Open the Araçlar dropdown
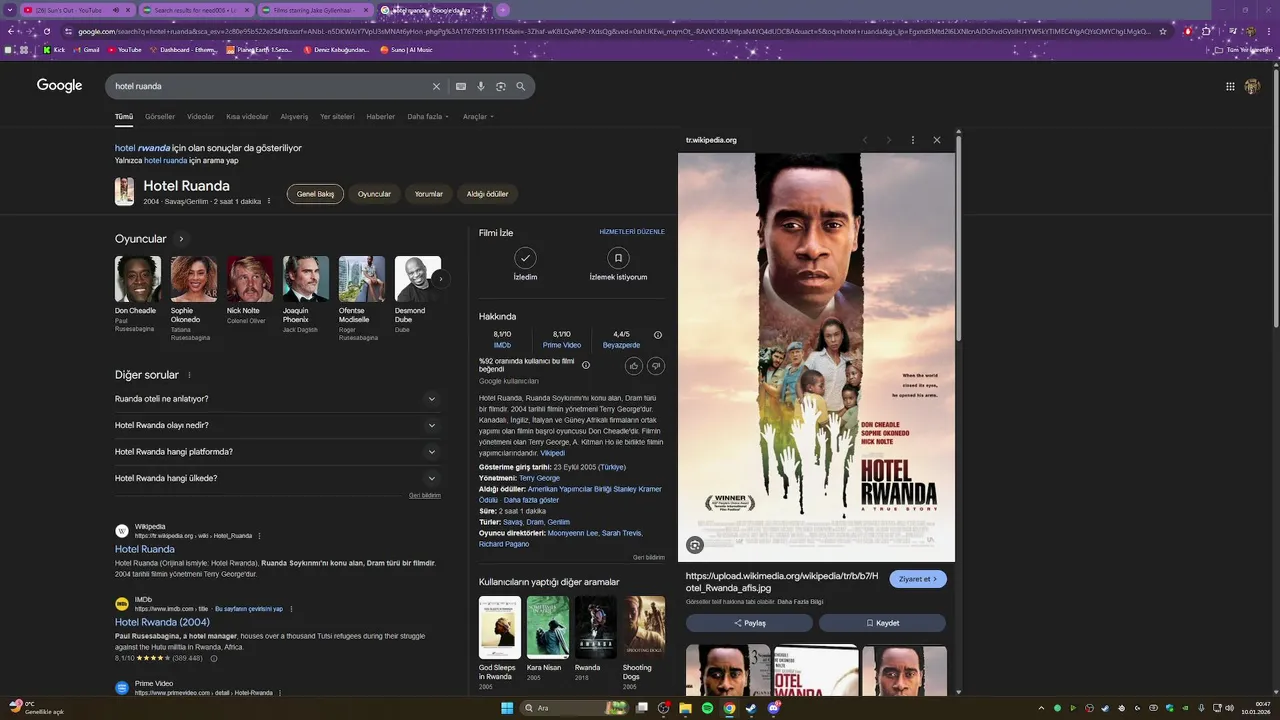This screenshot has height=720, width=1280. (478, 117)
